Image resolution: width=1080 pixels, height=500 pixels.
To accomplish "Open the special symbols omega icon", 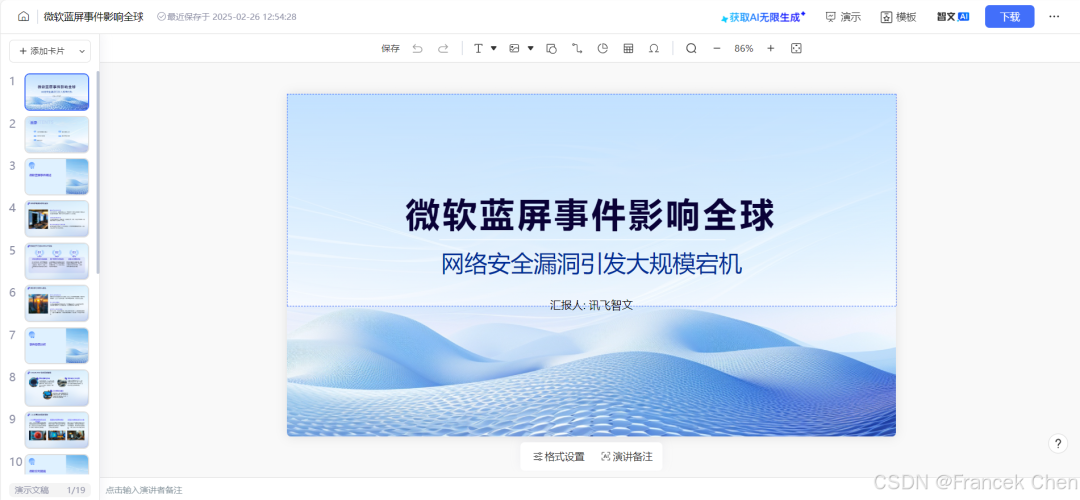I will [654, 48].
